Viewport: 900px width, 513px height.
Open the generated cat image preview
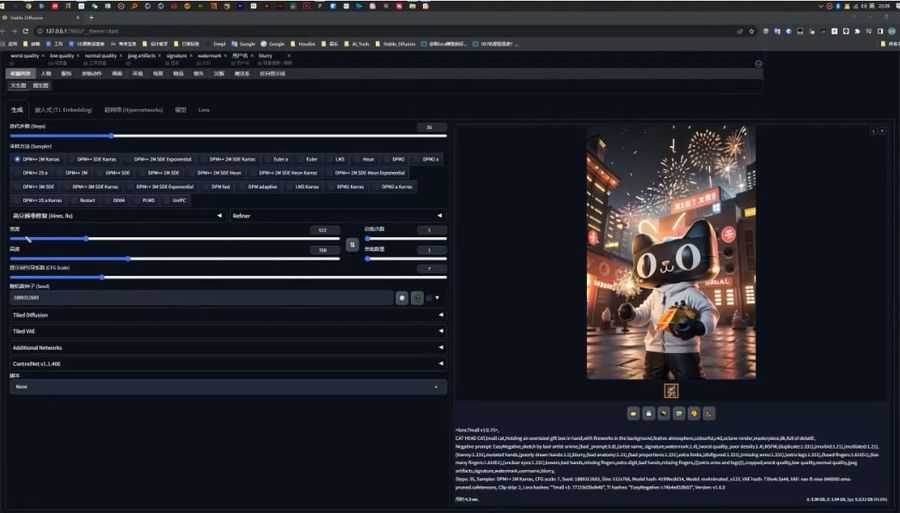pos(671,252)
